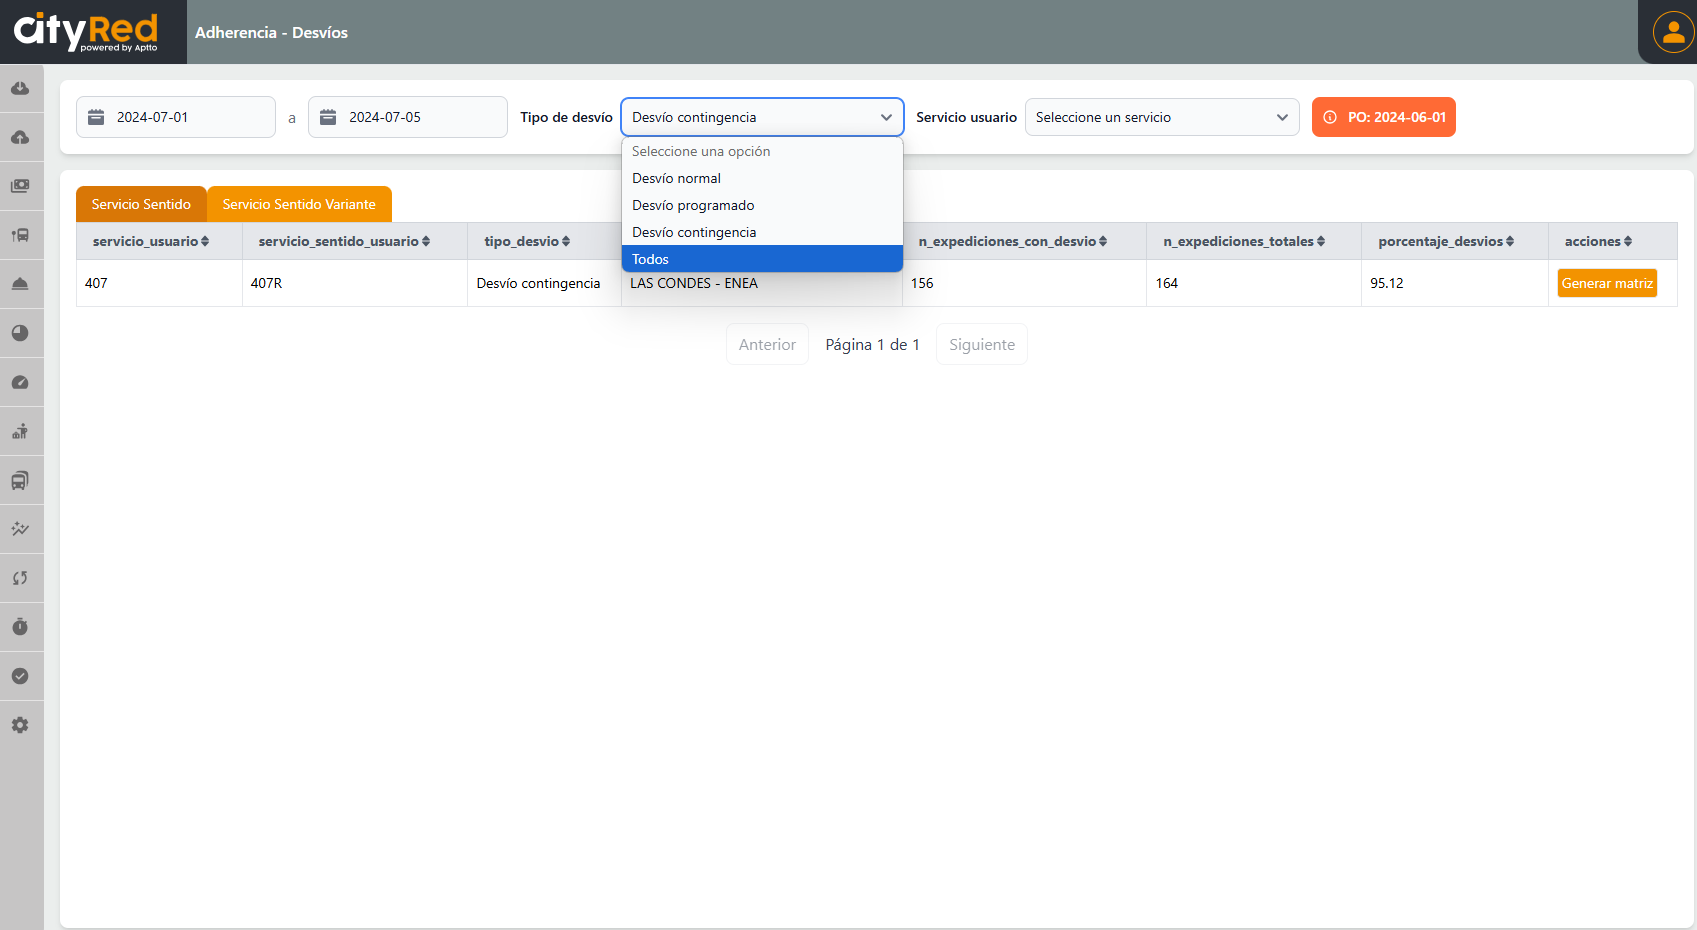Open the user profile avatar icon
Image resolution: width=1697 pixels, height=930 pixels.
pos(1673,32)
